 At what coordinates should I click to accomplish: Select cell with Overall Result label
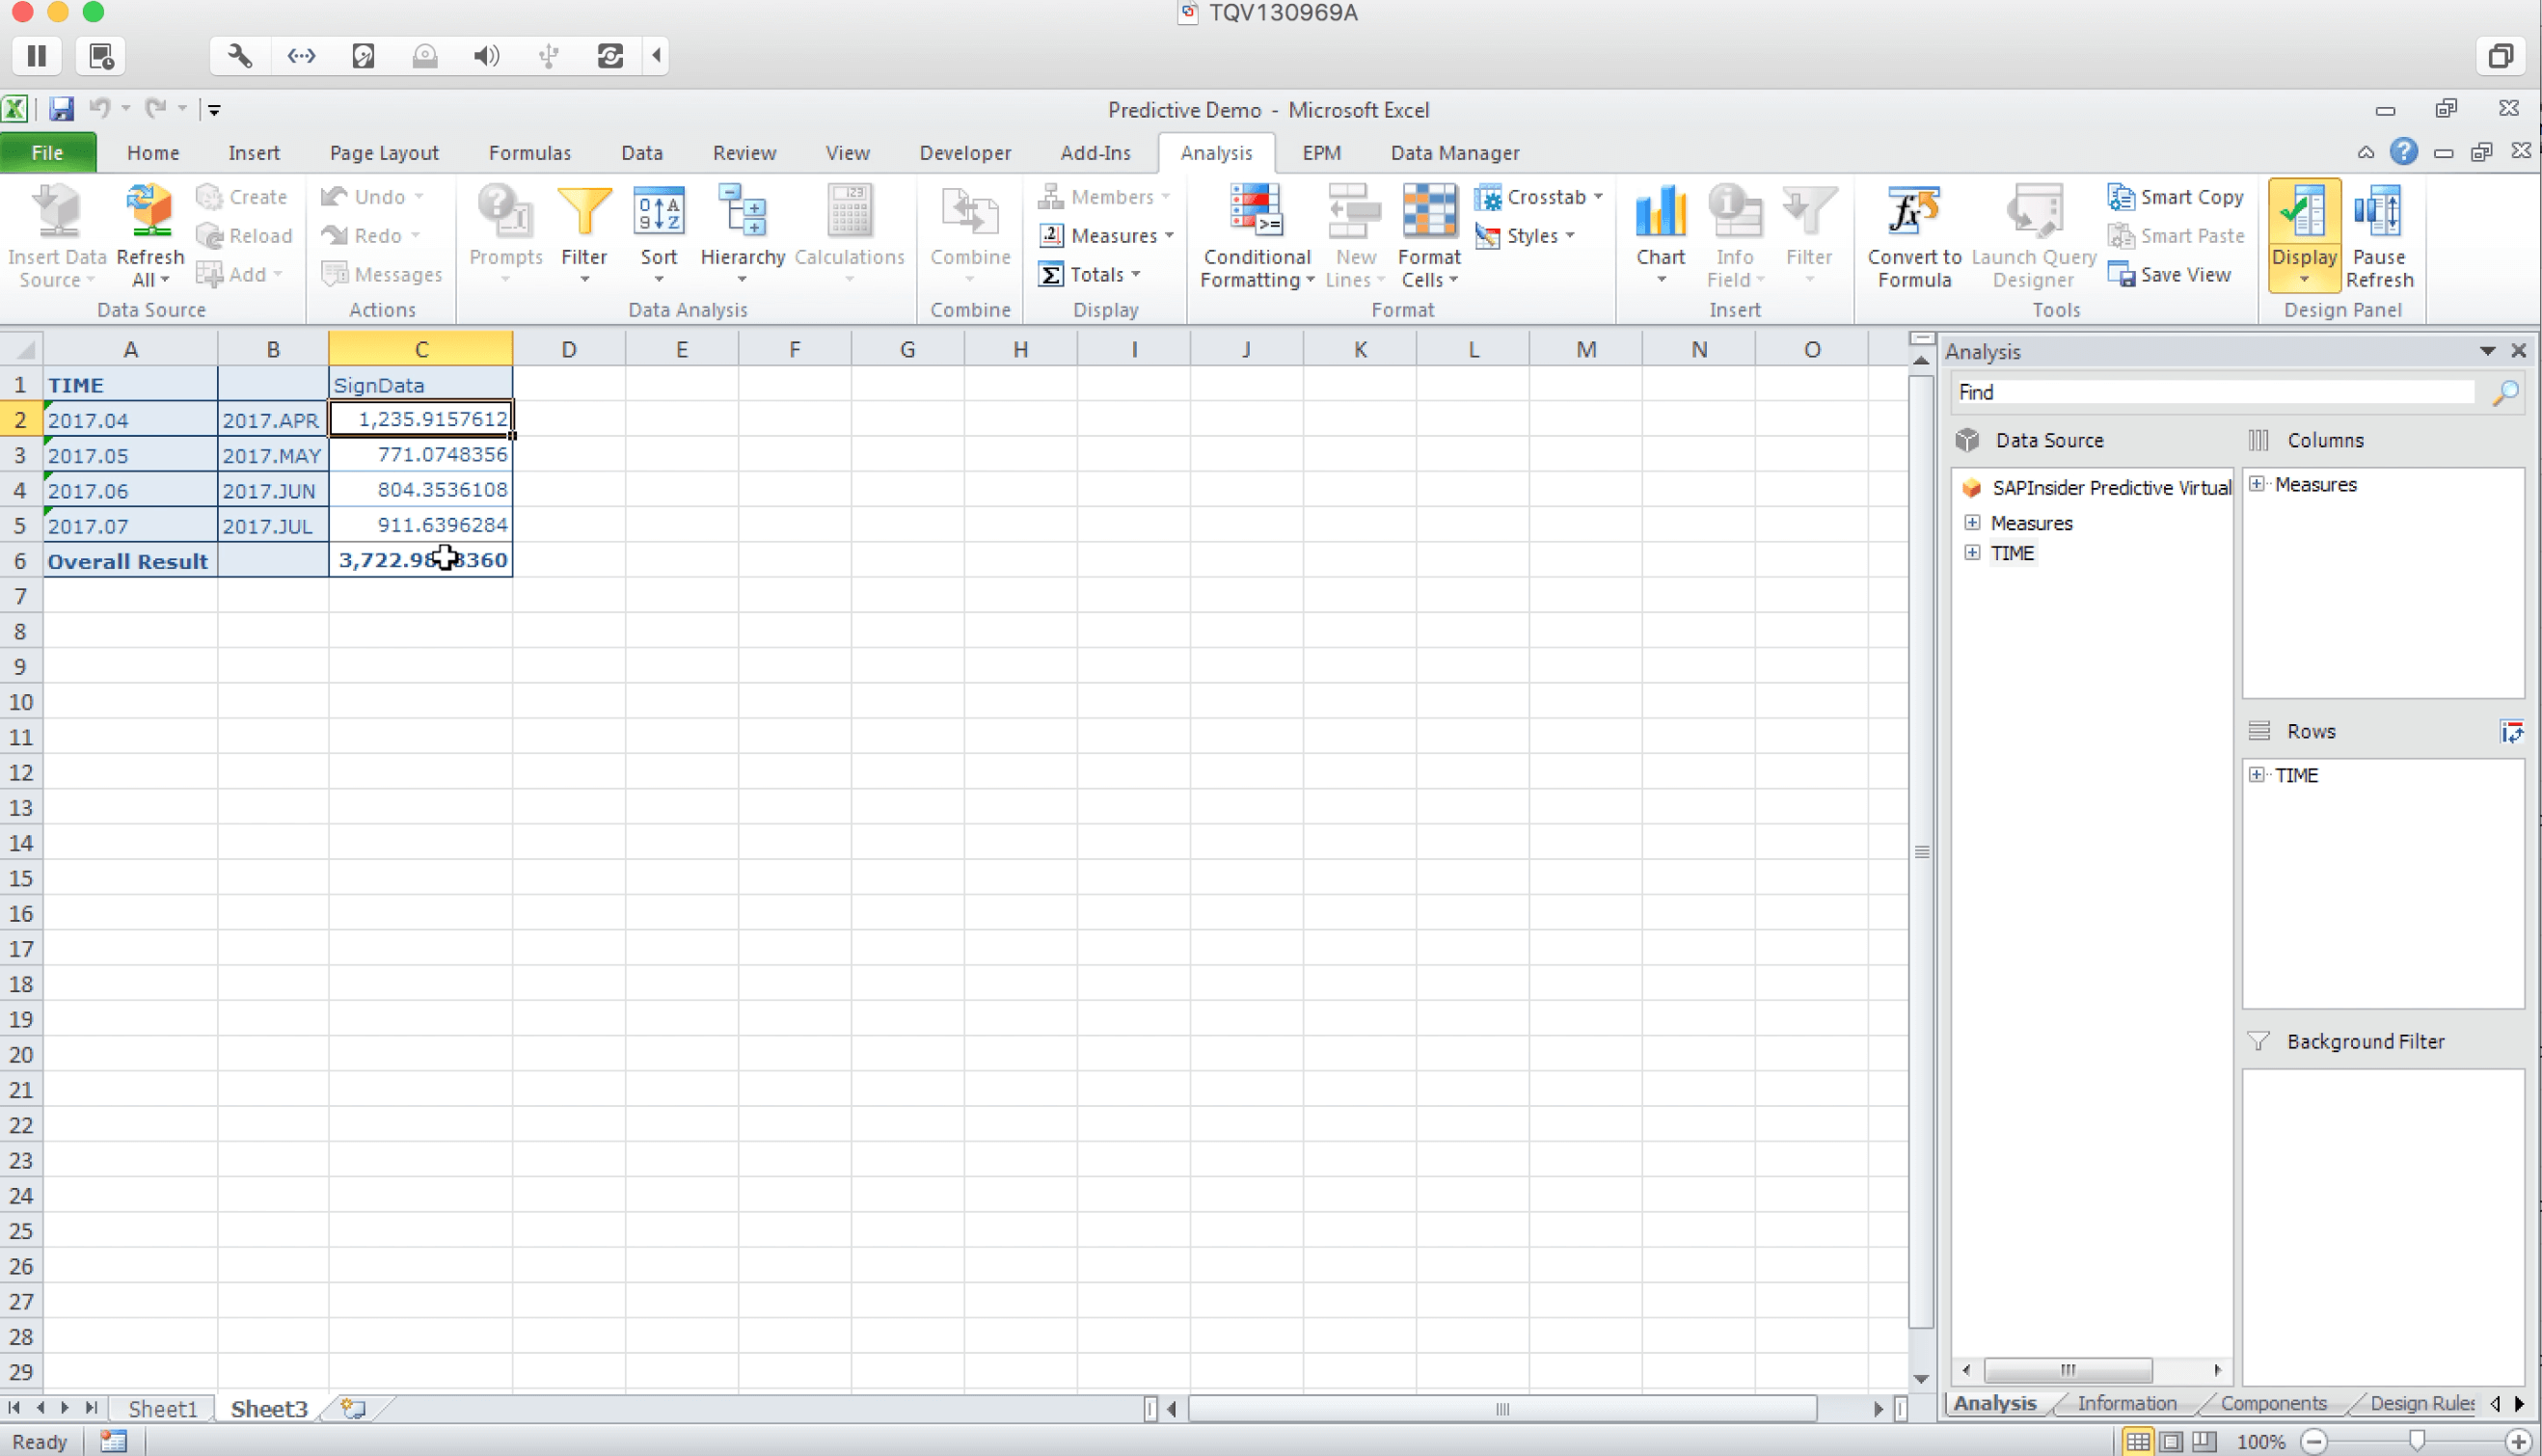pyautogui.click(x=130, y=561)
